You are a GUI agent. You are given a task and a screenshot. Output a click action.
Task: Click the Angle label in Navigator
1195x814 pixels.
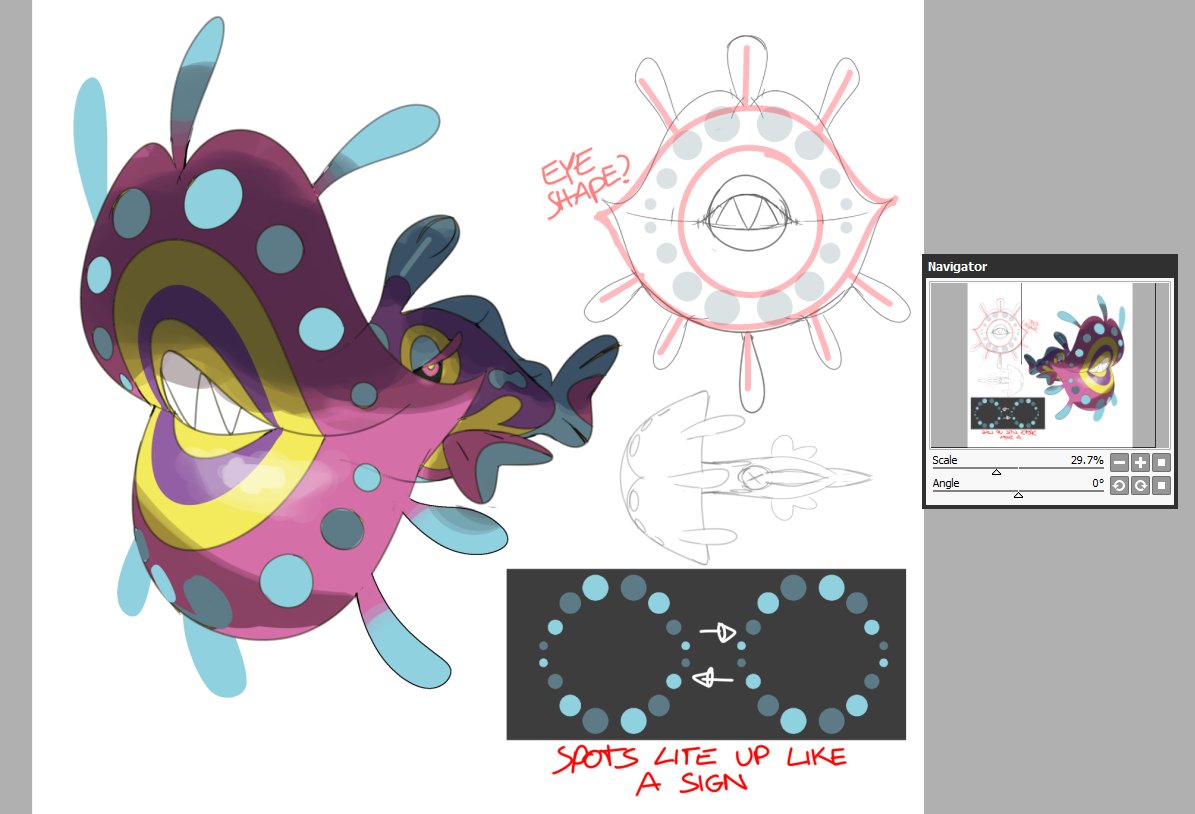tap(946, 482)
